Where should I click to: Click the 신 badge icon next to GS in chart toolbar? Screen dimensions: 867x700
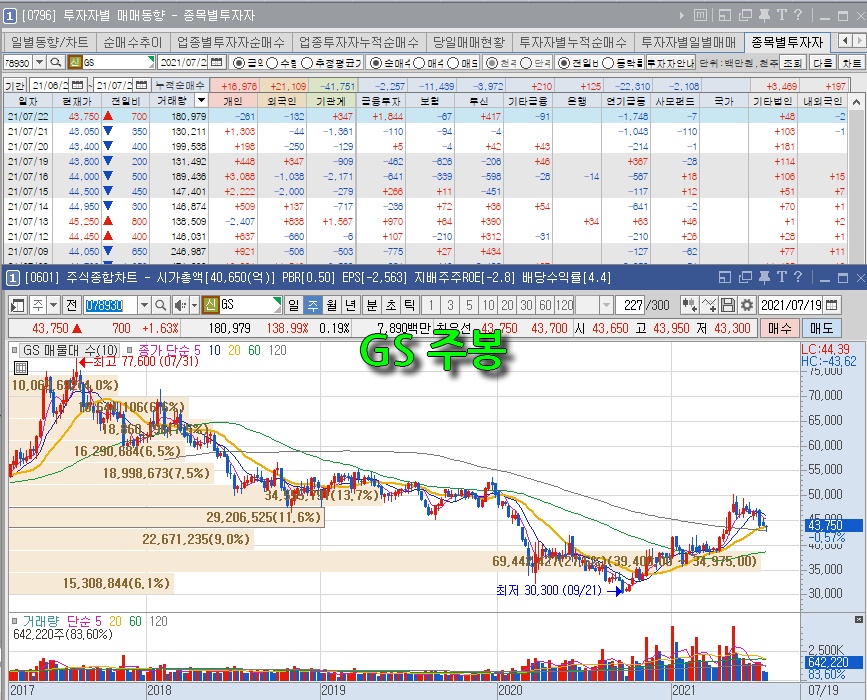(211, 305)
